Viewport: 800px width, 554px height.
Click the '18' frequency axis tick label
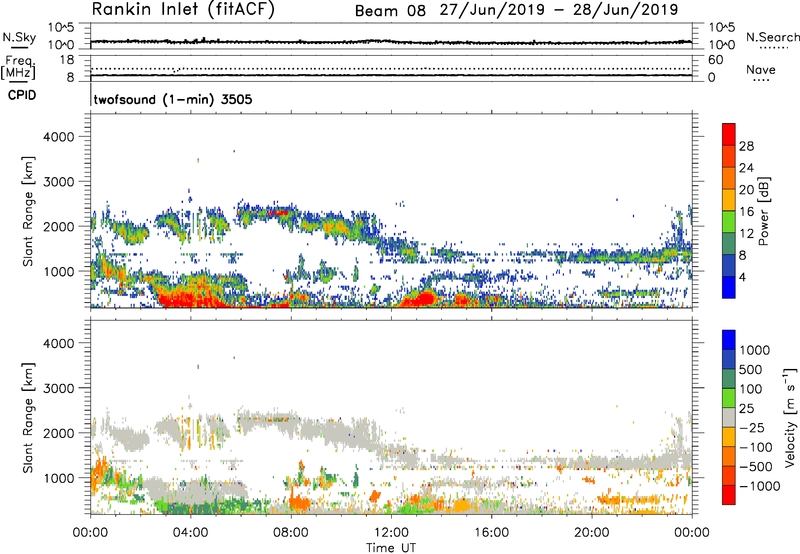pyautogui.click(x=67, y=60)
